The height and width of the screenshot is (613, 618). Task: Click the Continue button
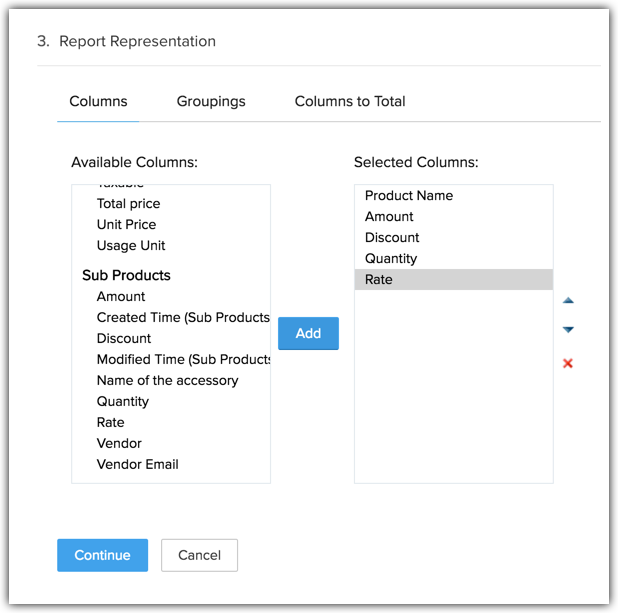(x=102, y=555)
